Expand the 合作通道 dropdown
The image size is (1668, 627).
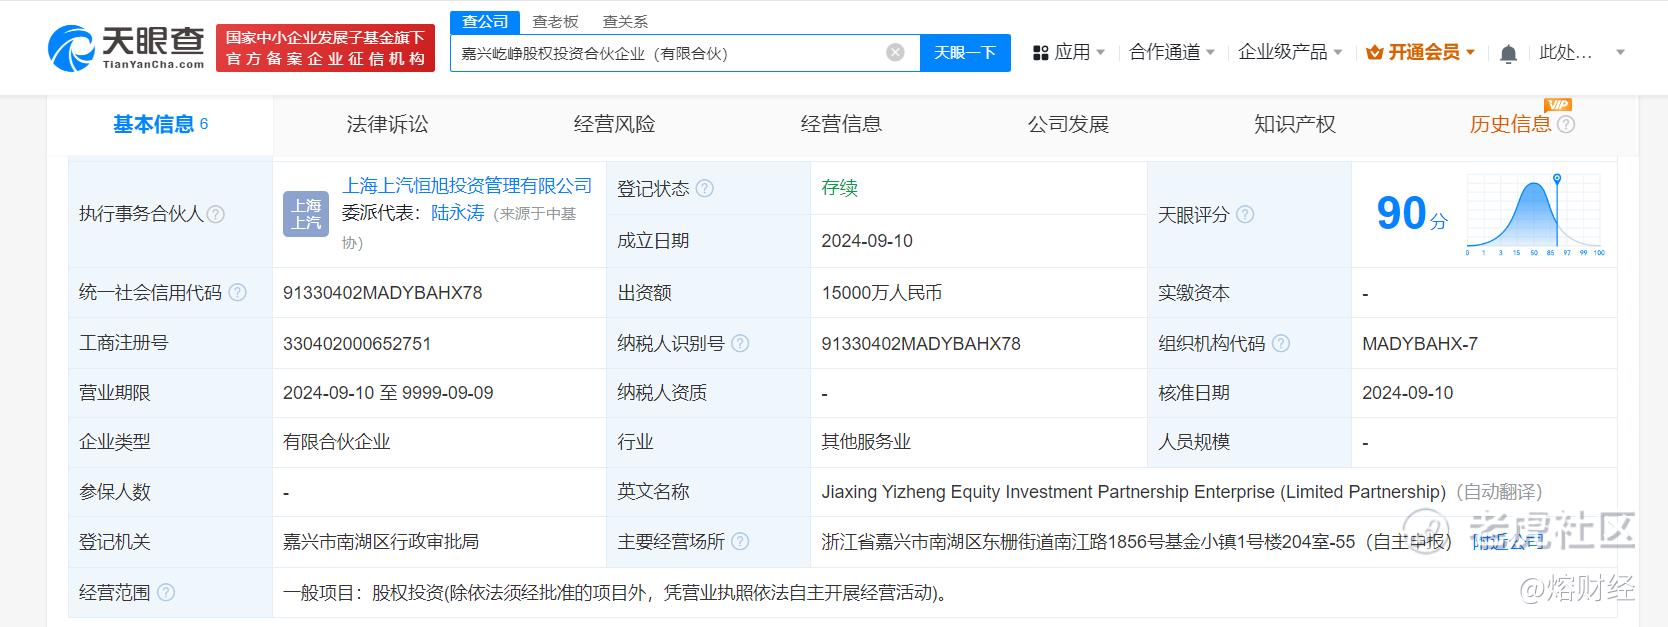tap(1172, 52)
